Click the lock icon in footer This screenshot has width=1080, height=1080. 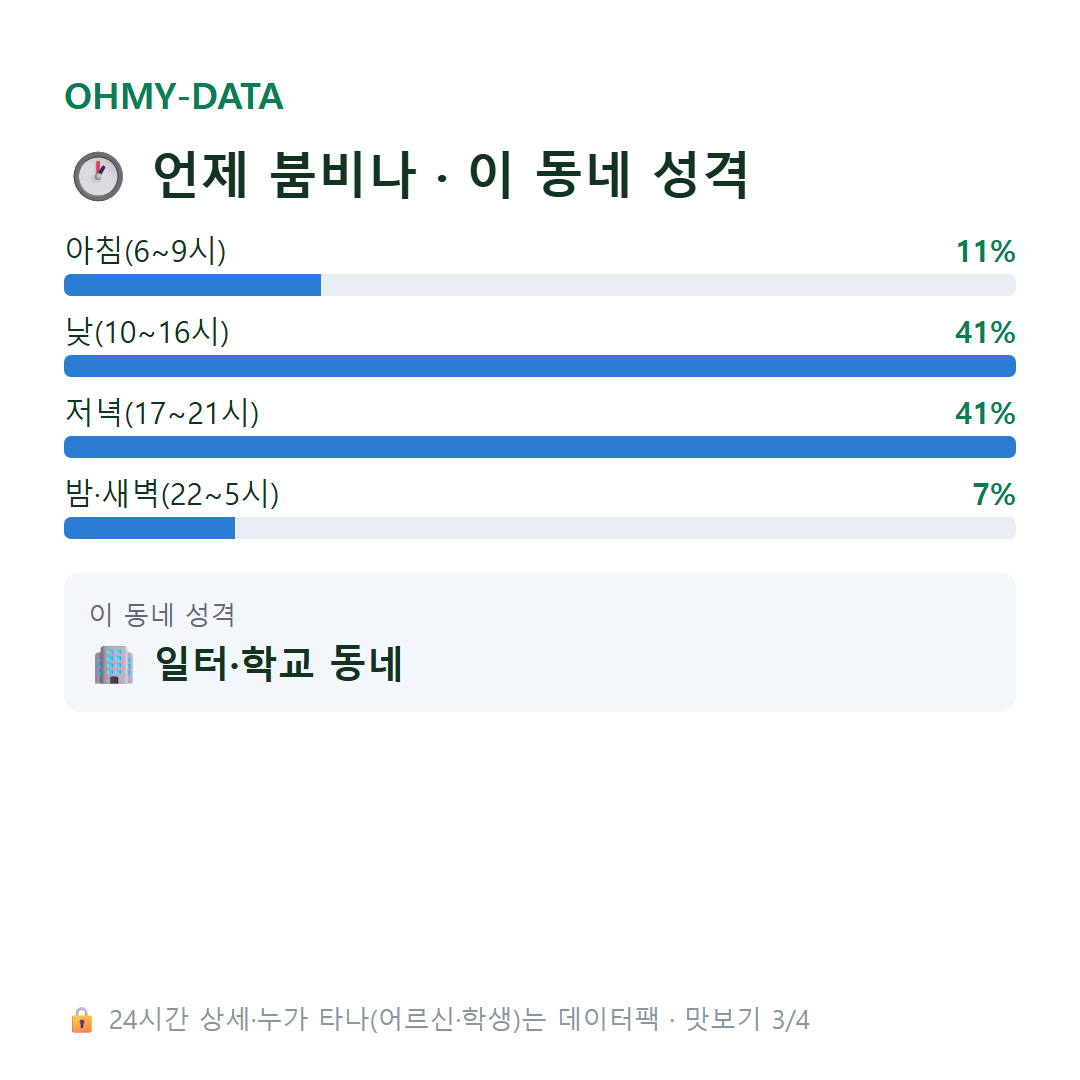tap(81, 1020)
